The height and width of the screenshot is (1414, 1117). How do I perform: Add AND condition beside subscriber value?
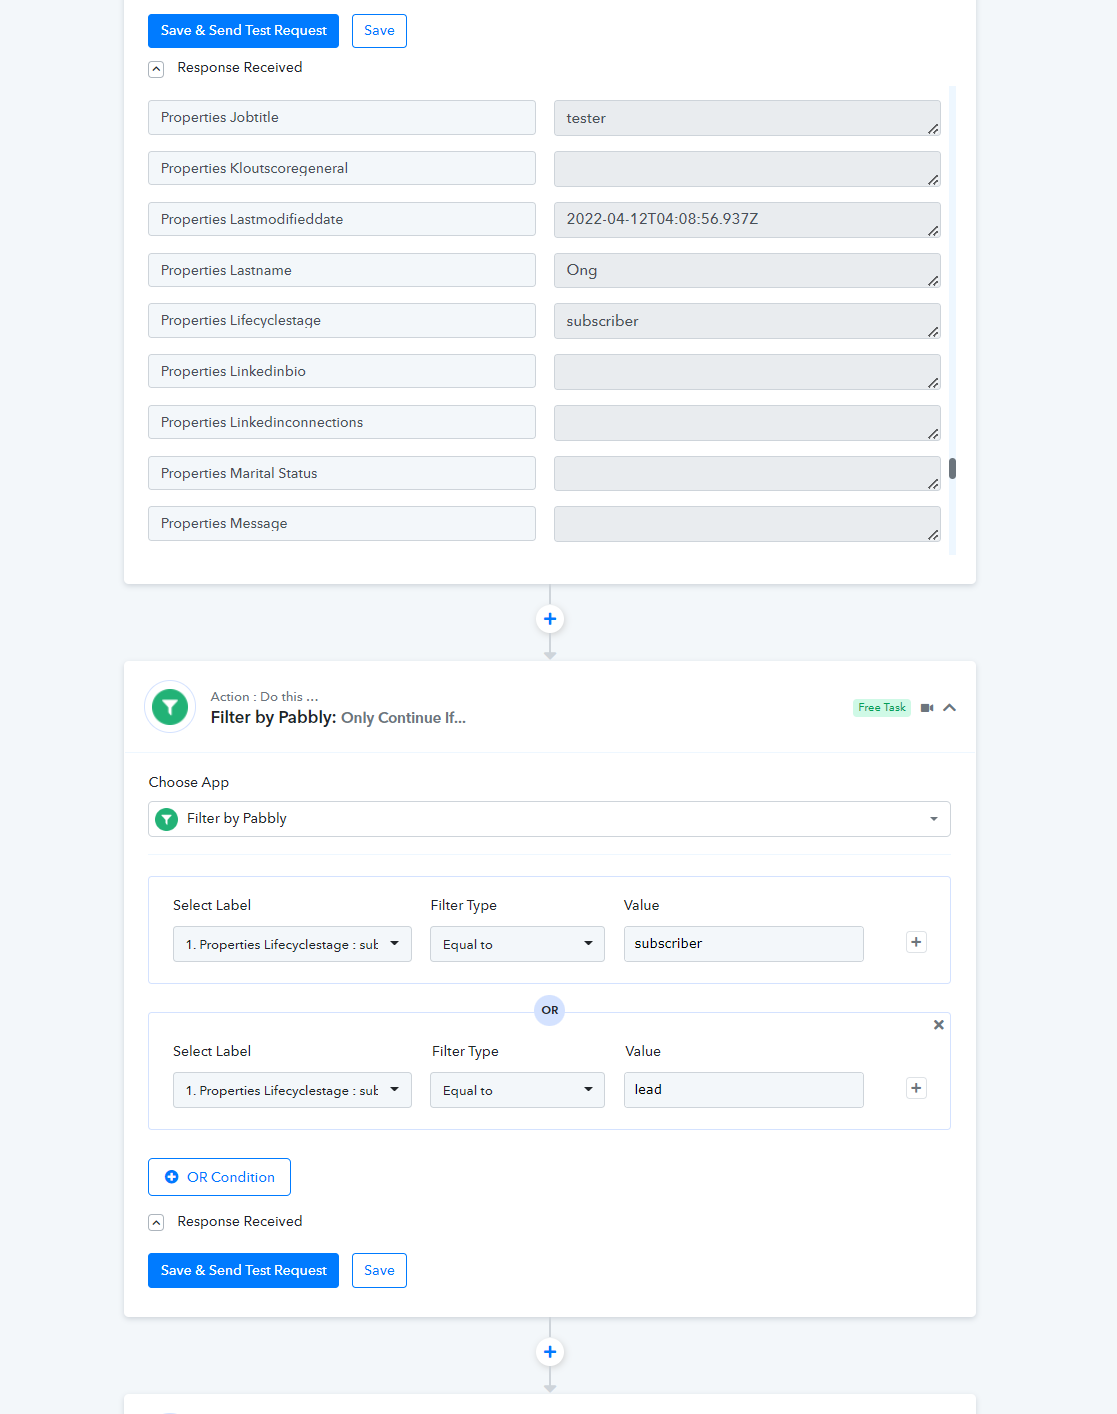click(x=916, y=942)
